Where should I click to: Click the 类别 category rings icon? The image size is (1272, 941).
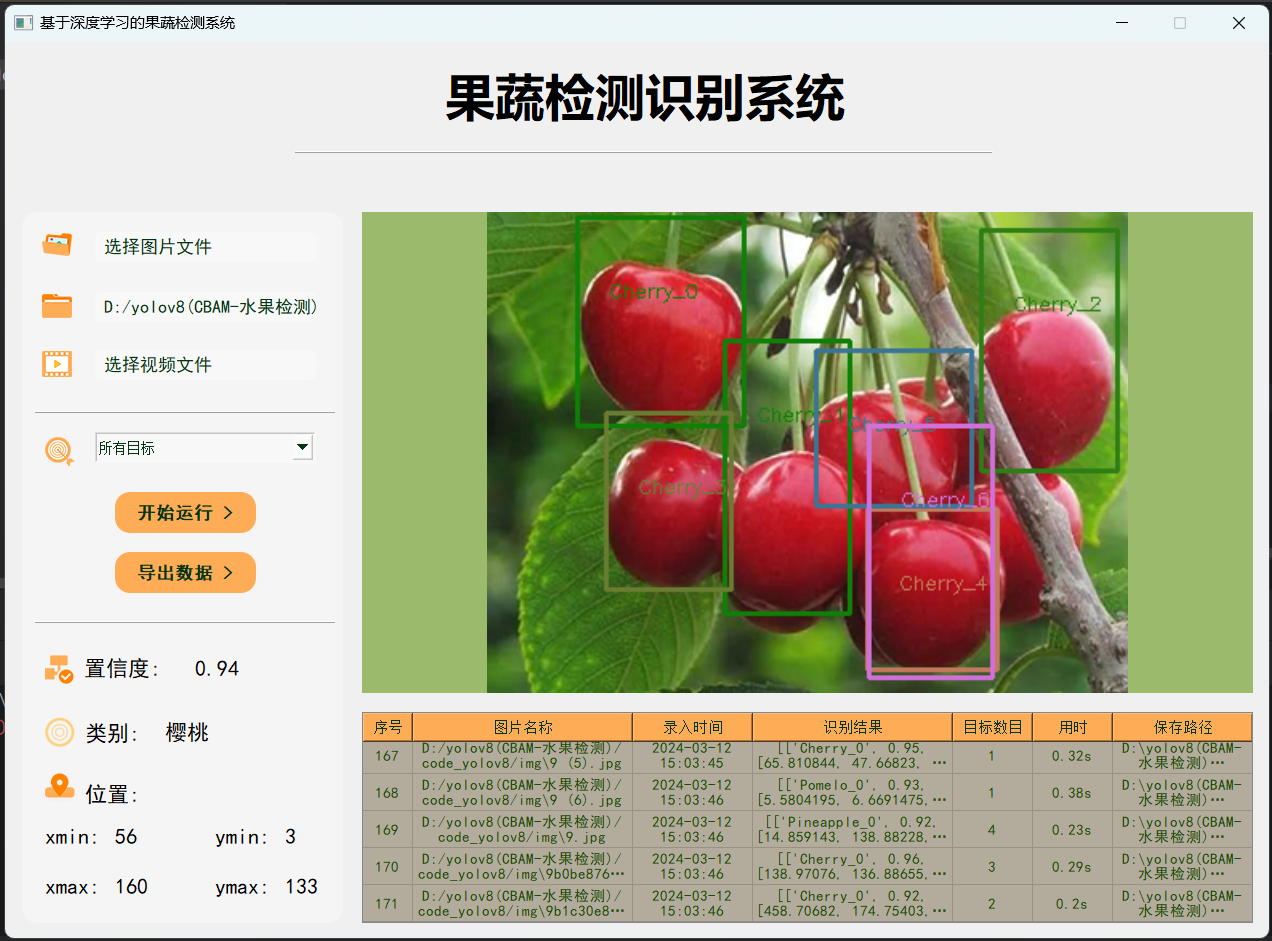click(57, 732)
